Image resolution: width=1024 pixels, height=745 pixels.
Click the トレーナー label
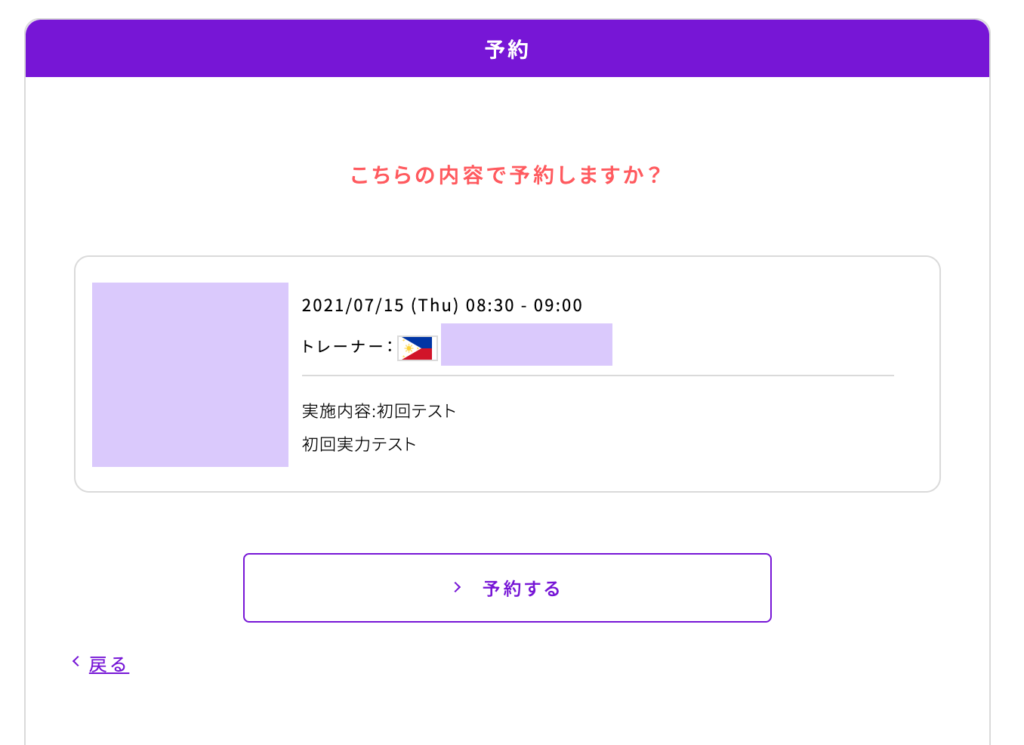point(346,346)
